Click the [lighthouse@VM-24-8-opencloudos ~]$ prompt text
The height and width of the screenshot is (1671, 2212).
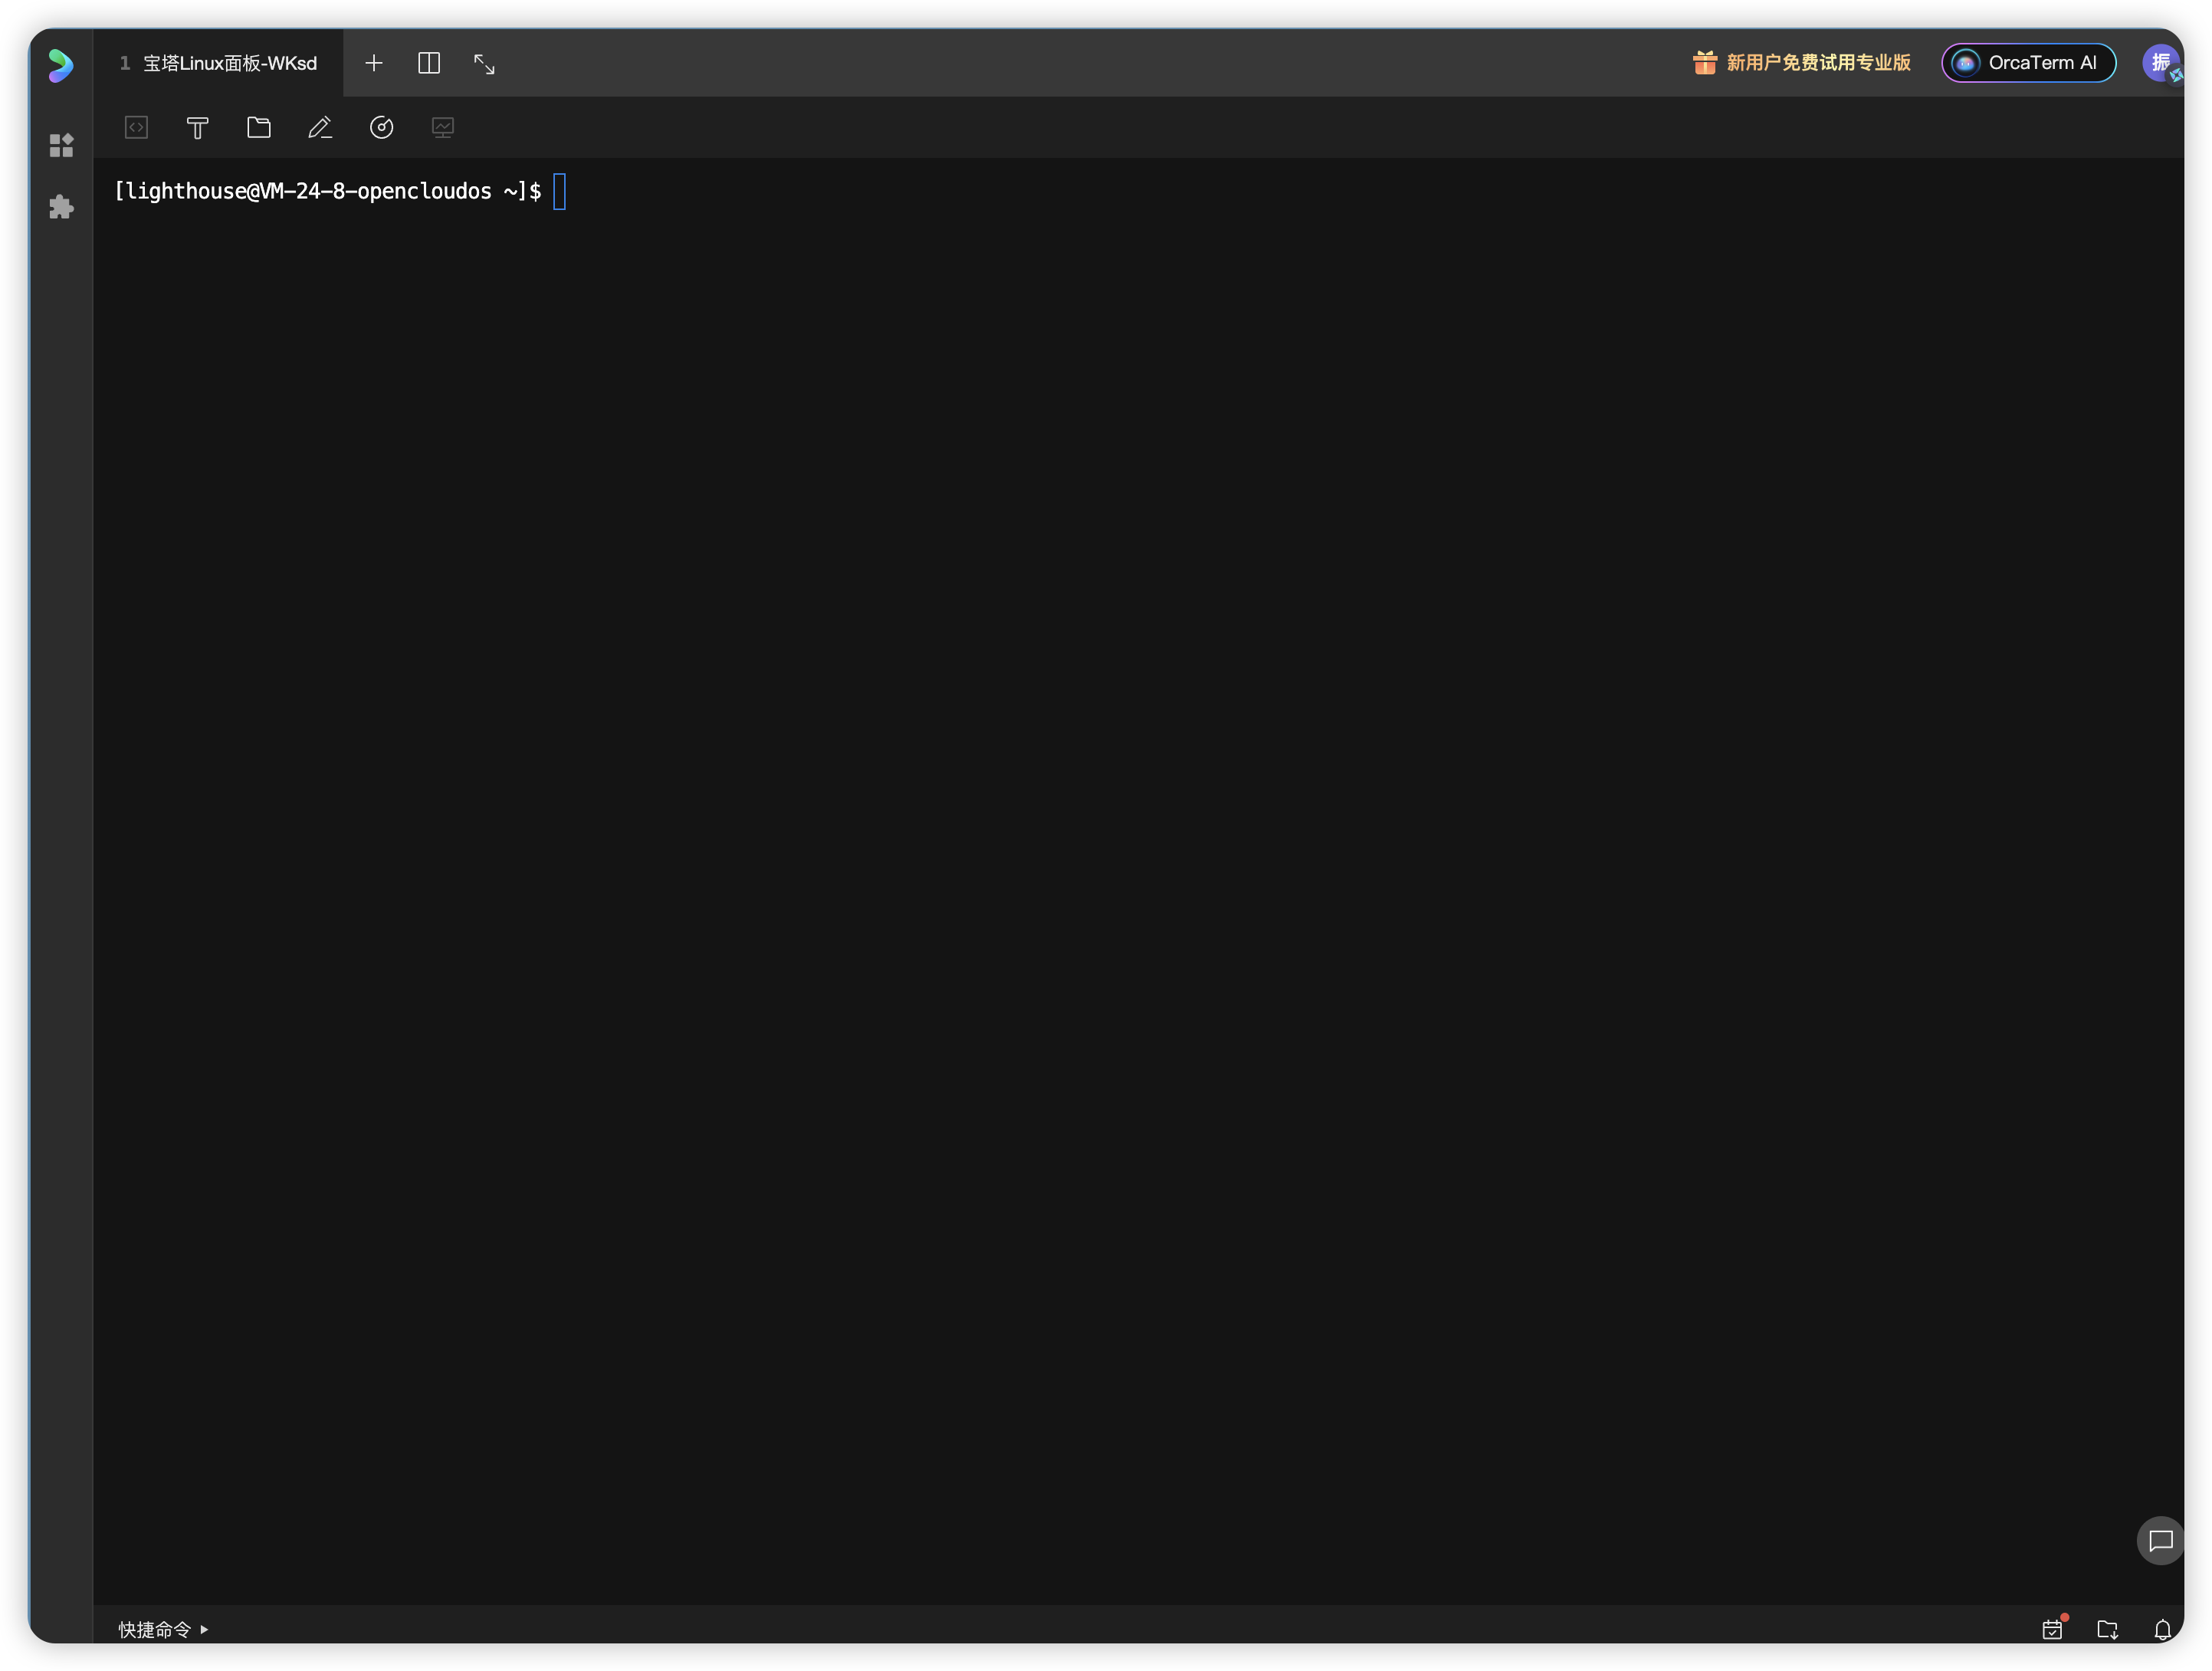pyautogui.click(x=328, y=191)
